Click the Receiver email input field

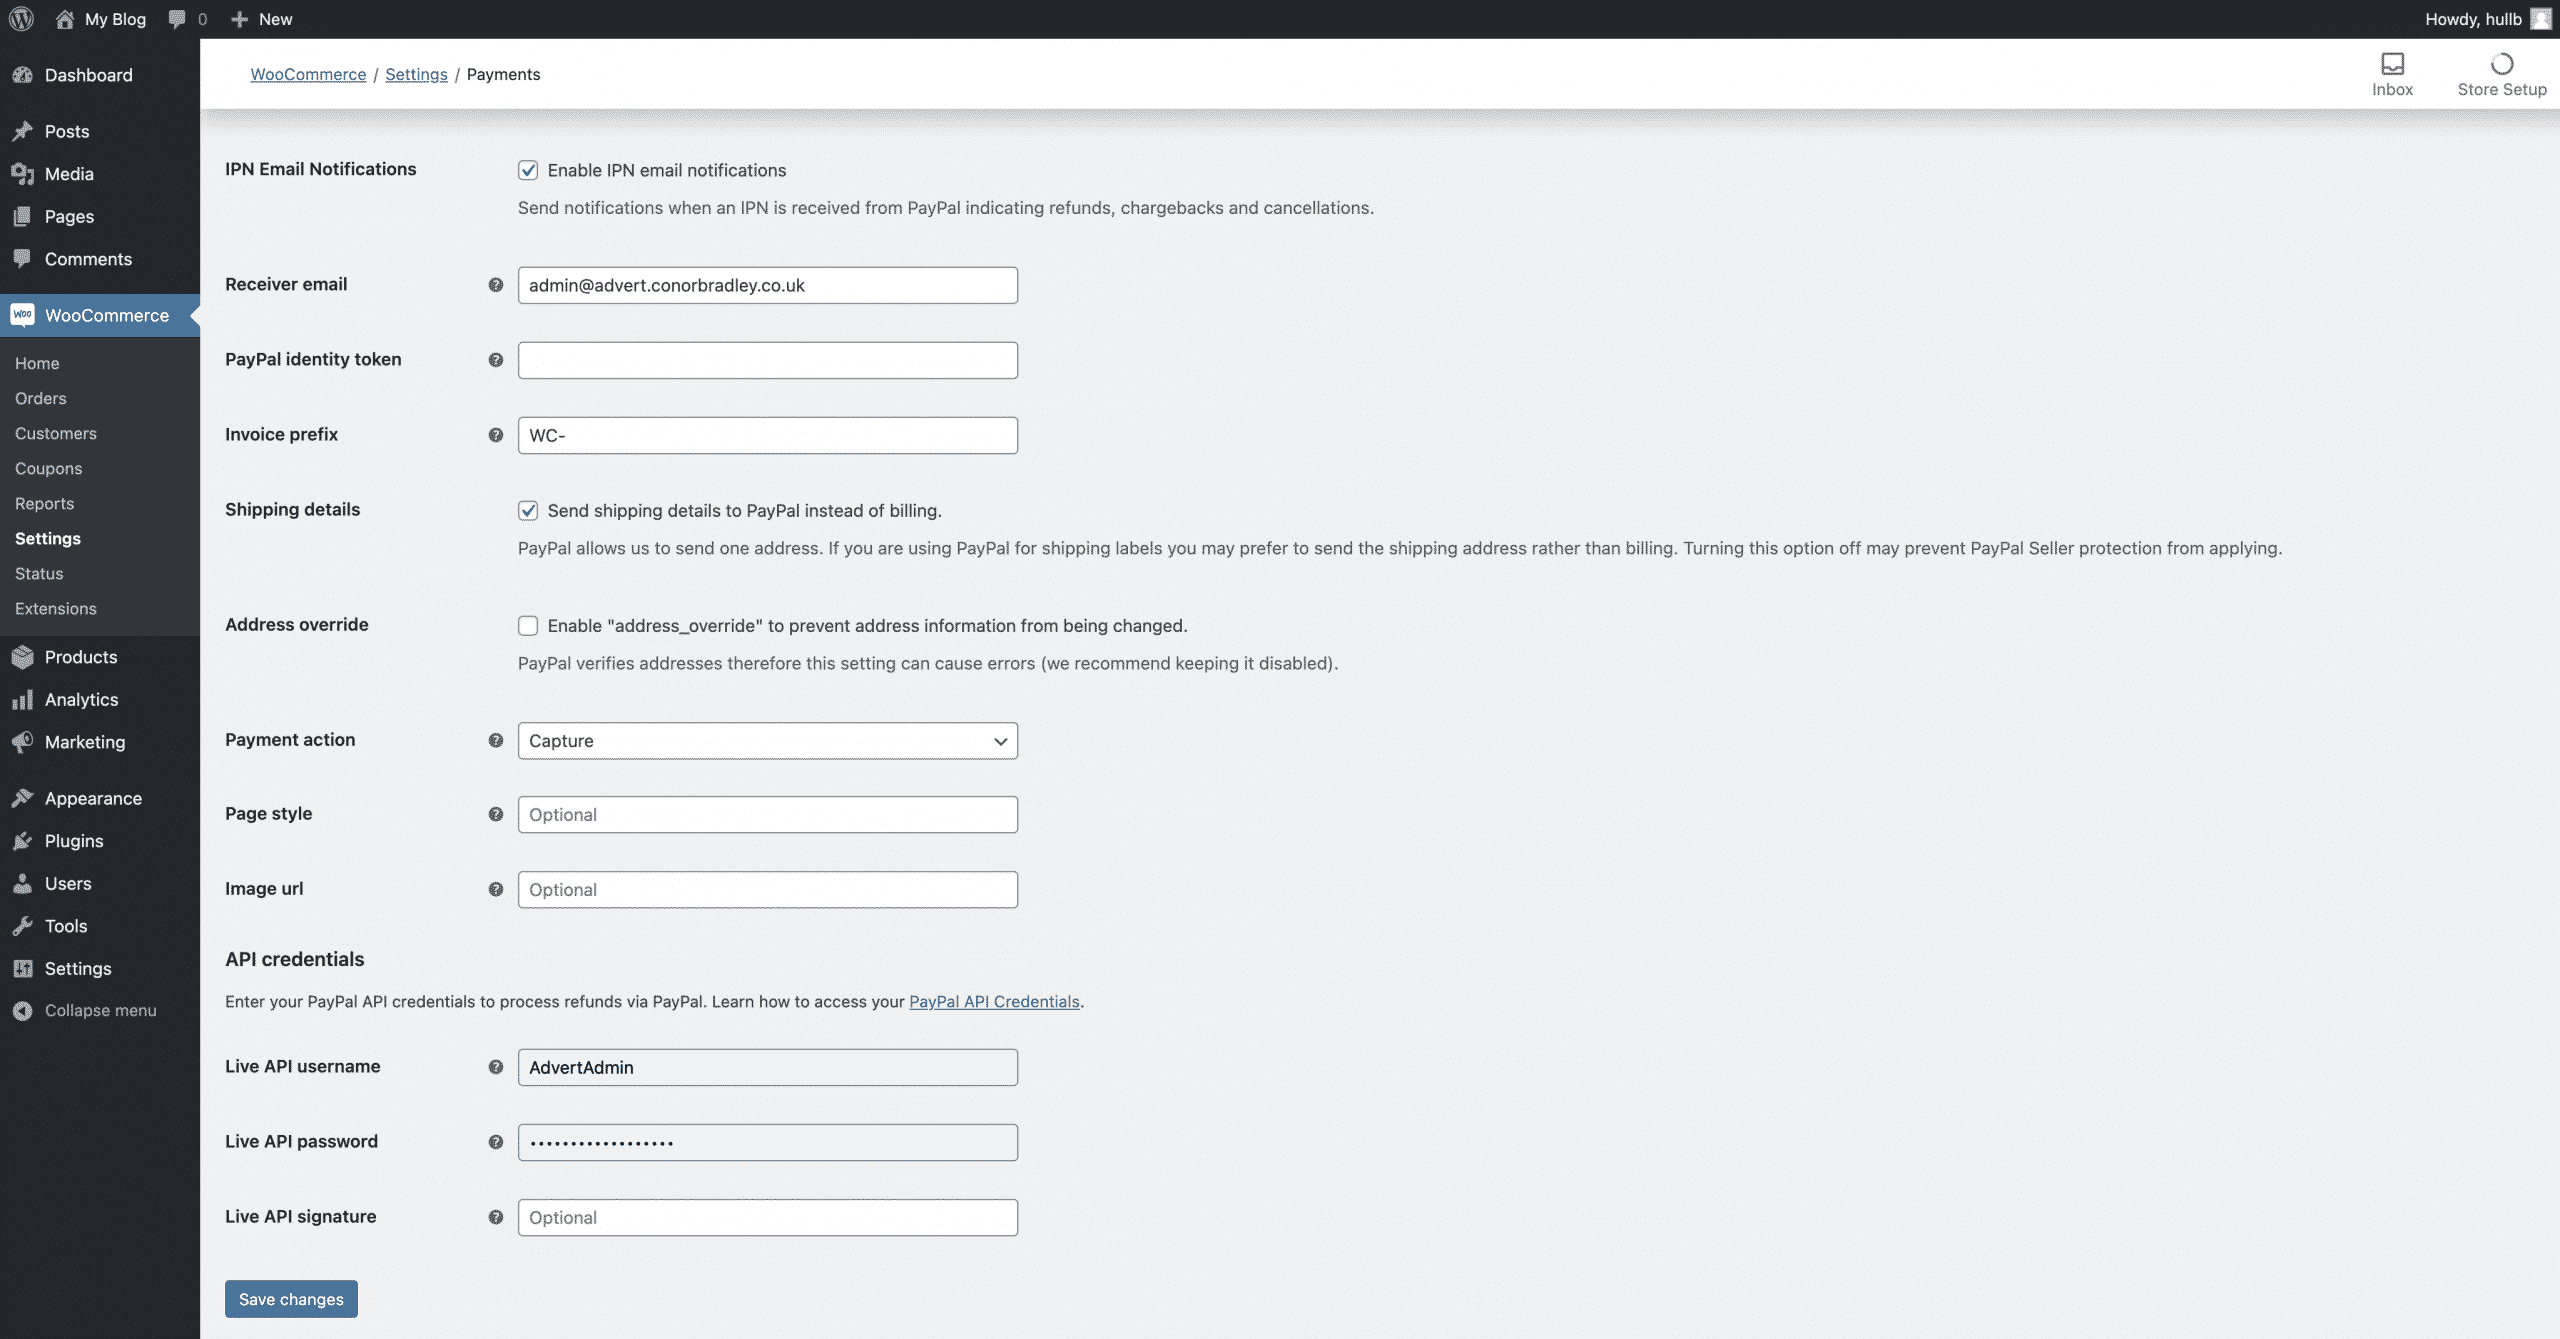coord(767,285)
